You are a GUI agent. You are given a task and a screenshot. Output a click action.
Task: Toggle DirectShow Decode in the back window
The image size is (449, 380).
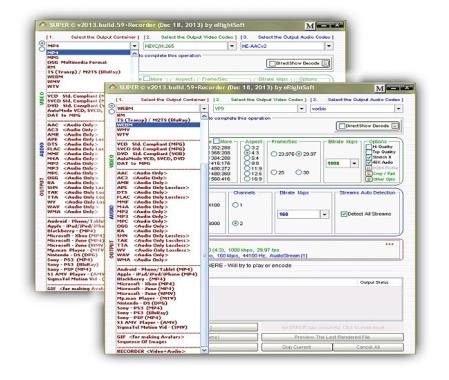[x=272, y=63]
